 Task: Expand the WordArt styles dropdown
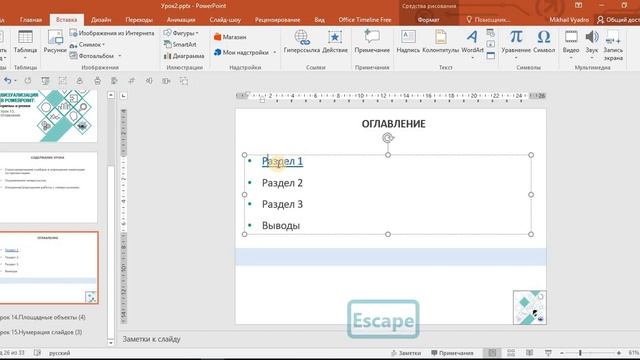click(x=472, y=58)
